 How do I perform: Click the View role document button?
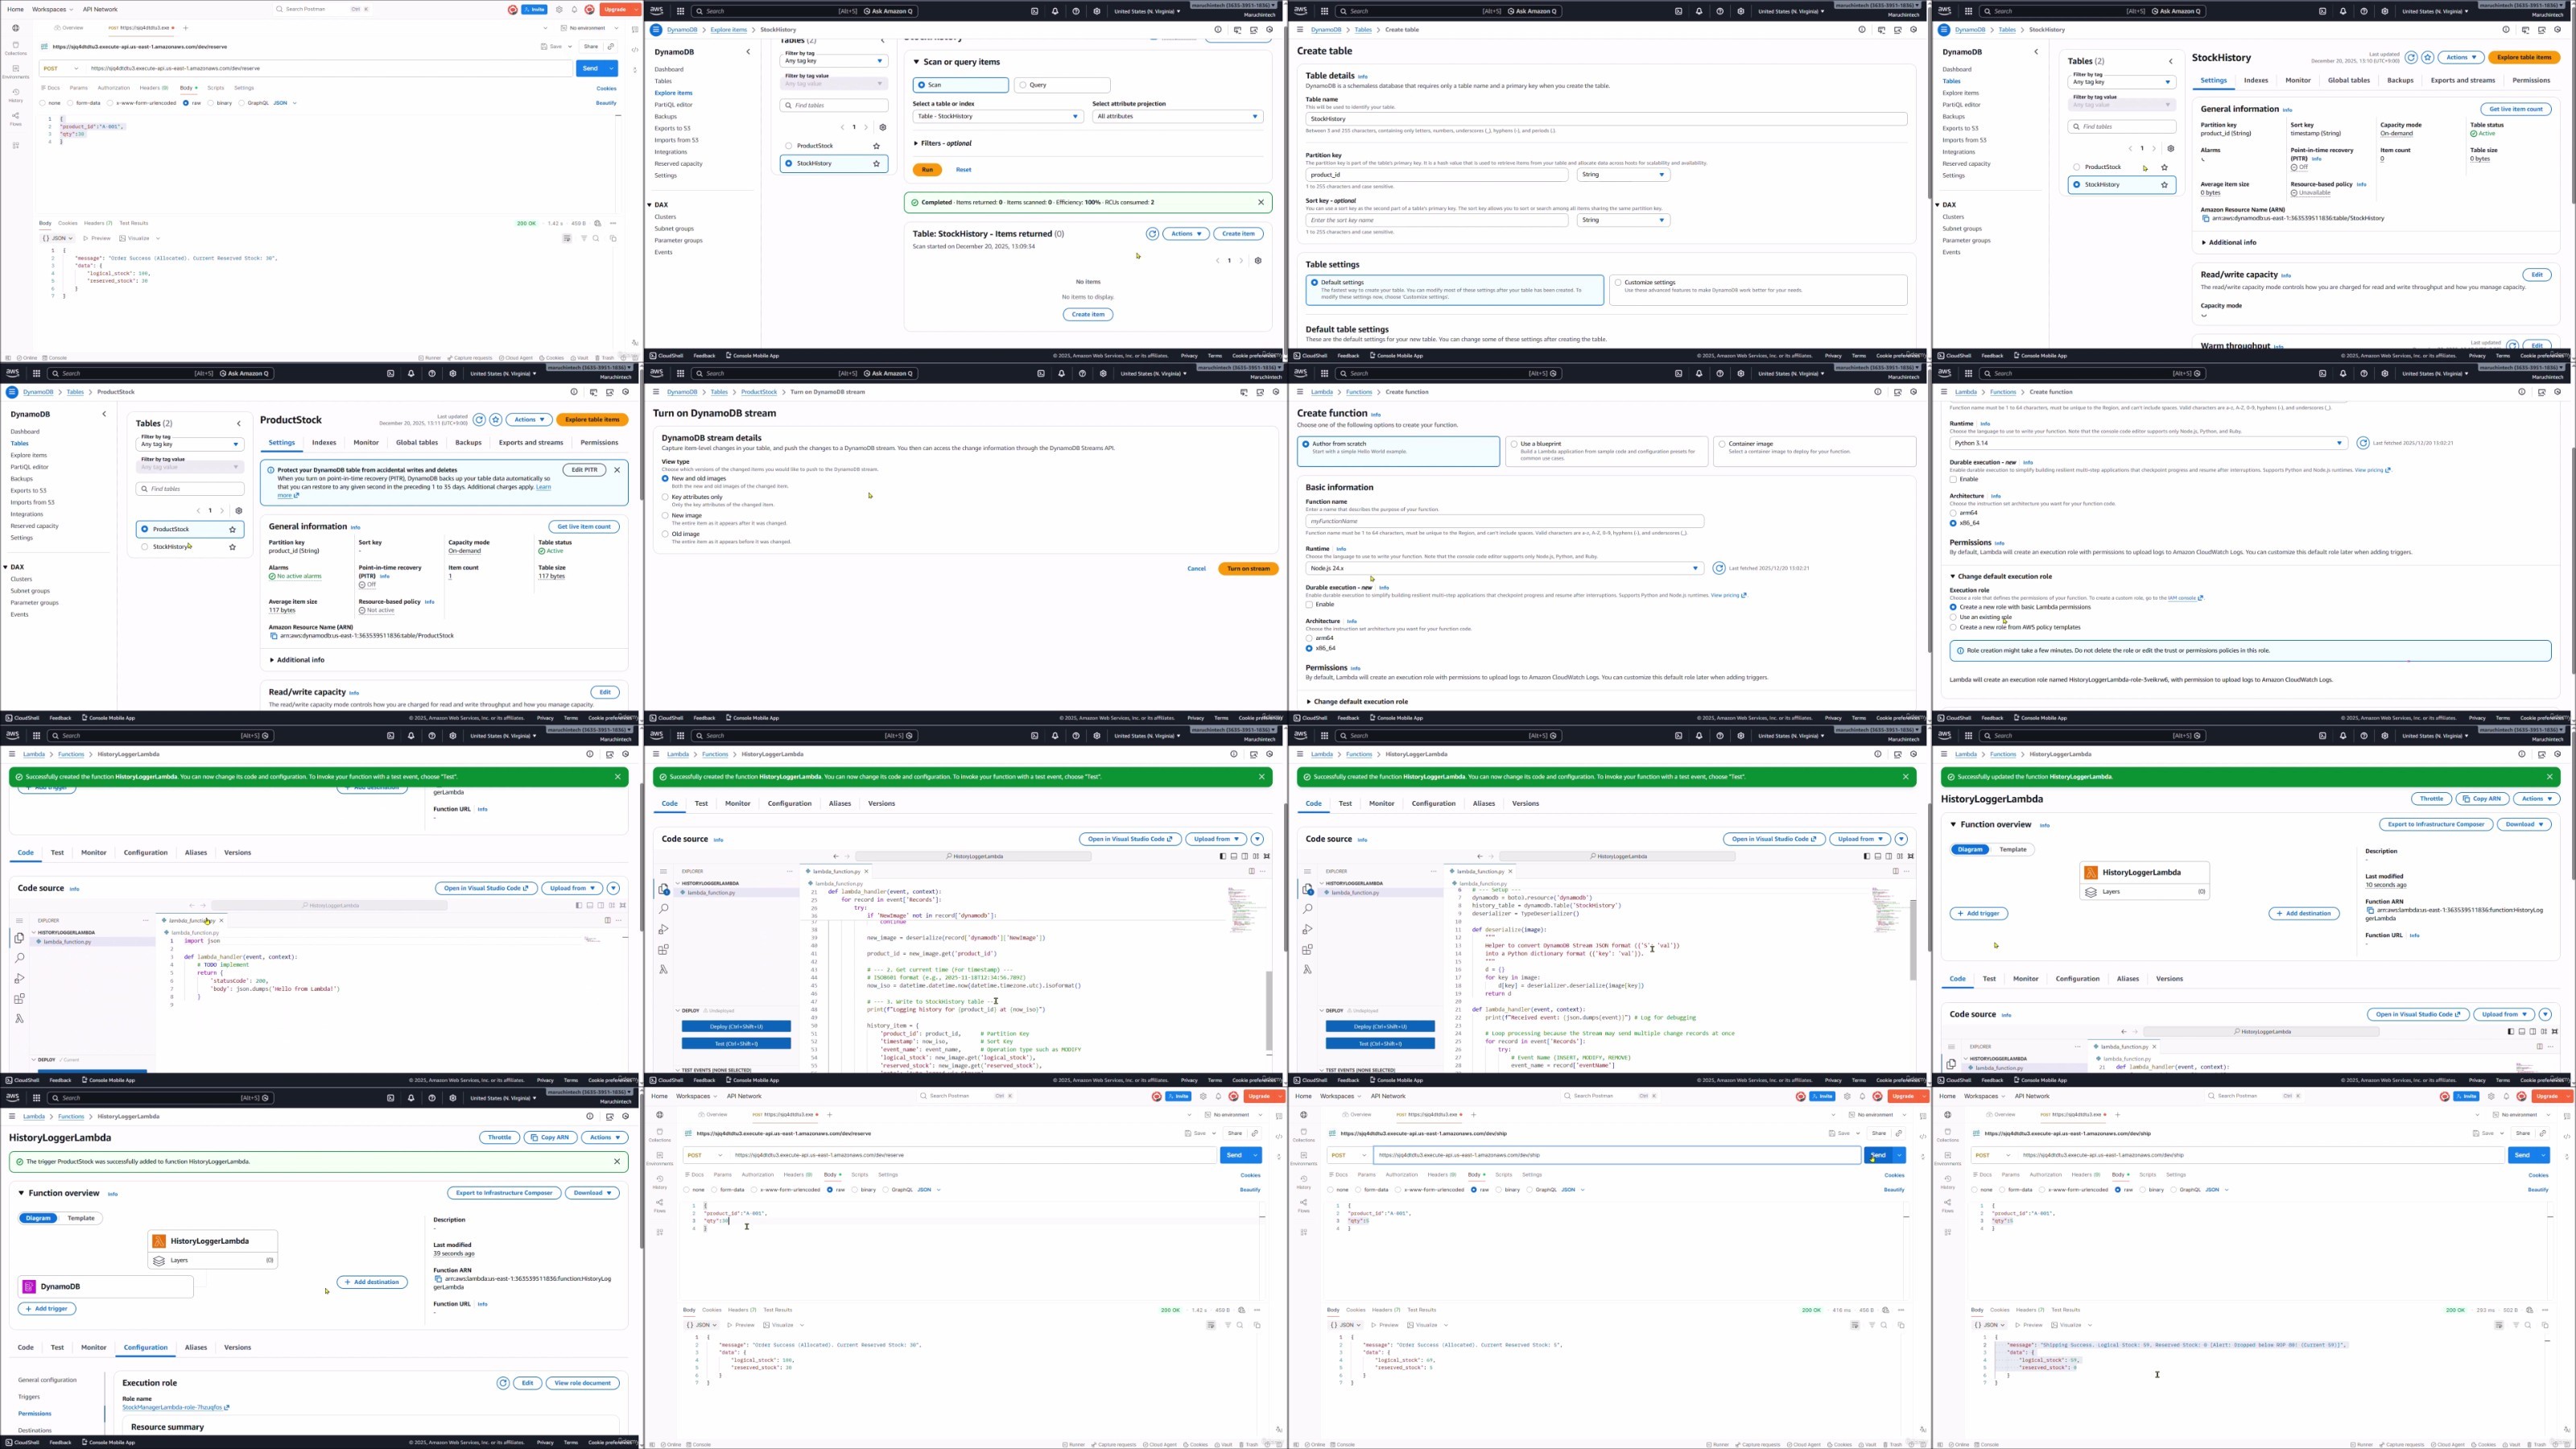point(582,1383)
